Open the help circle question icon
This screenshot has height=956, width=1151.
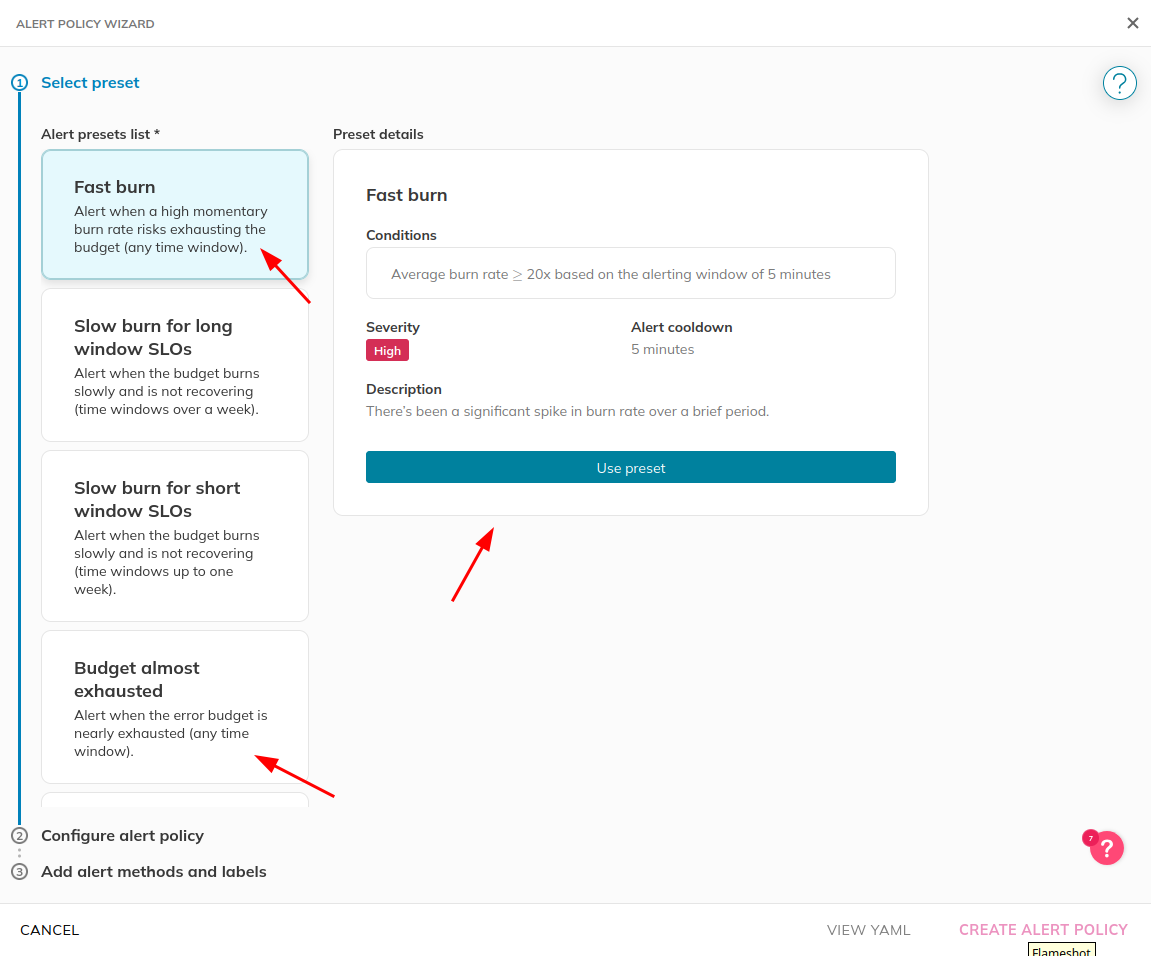[1119, 83]
